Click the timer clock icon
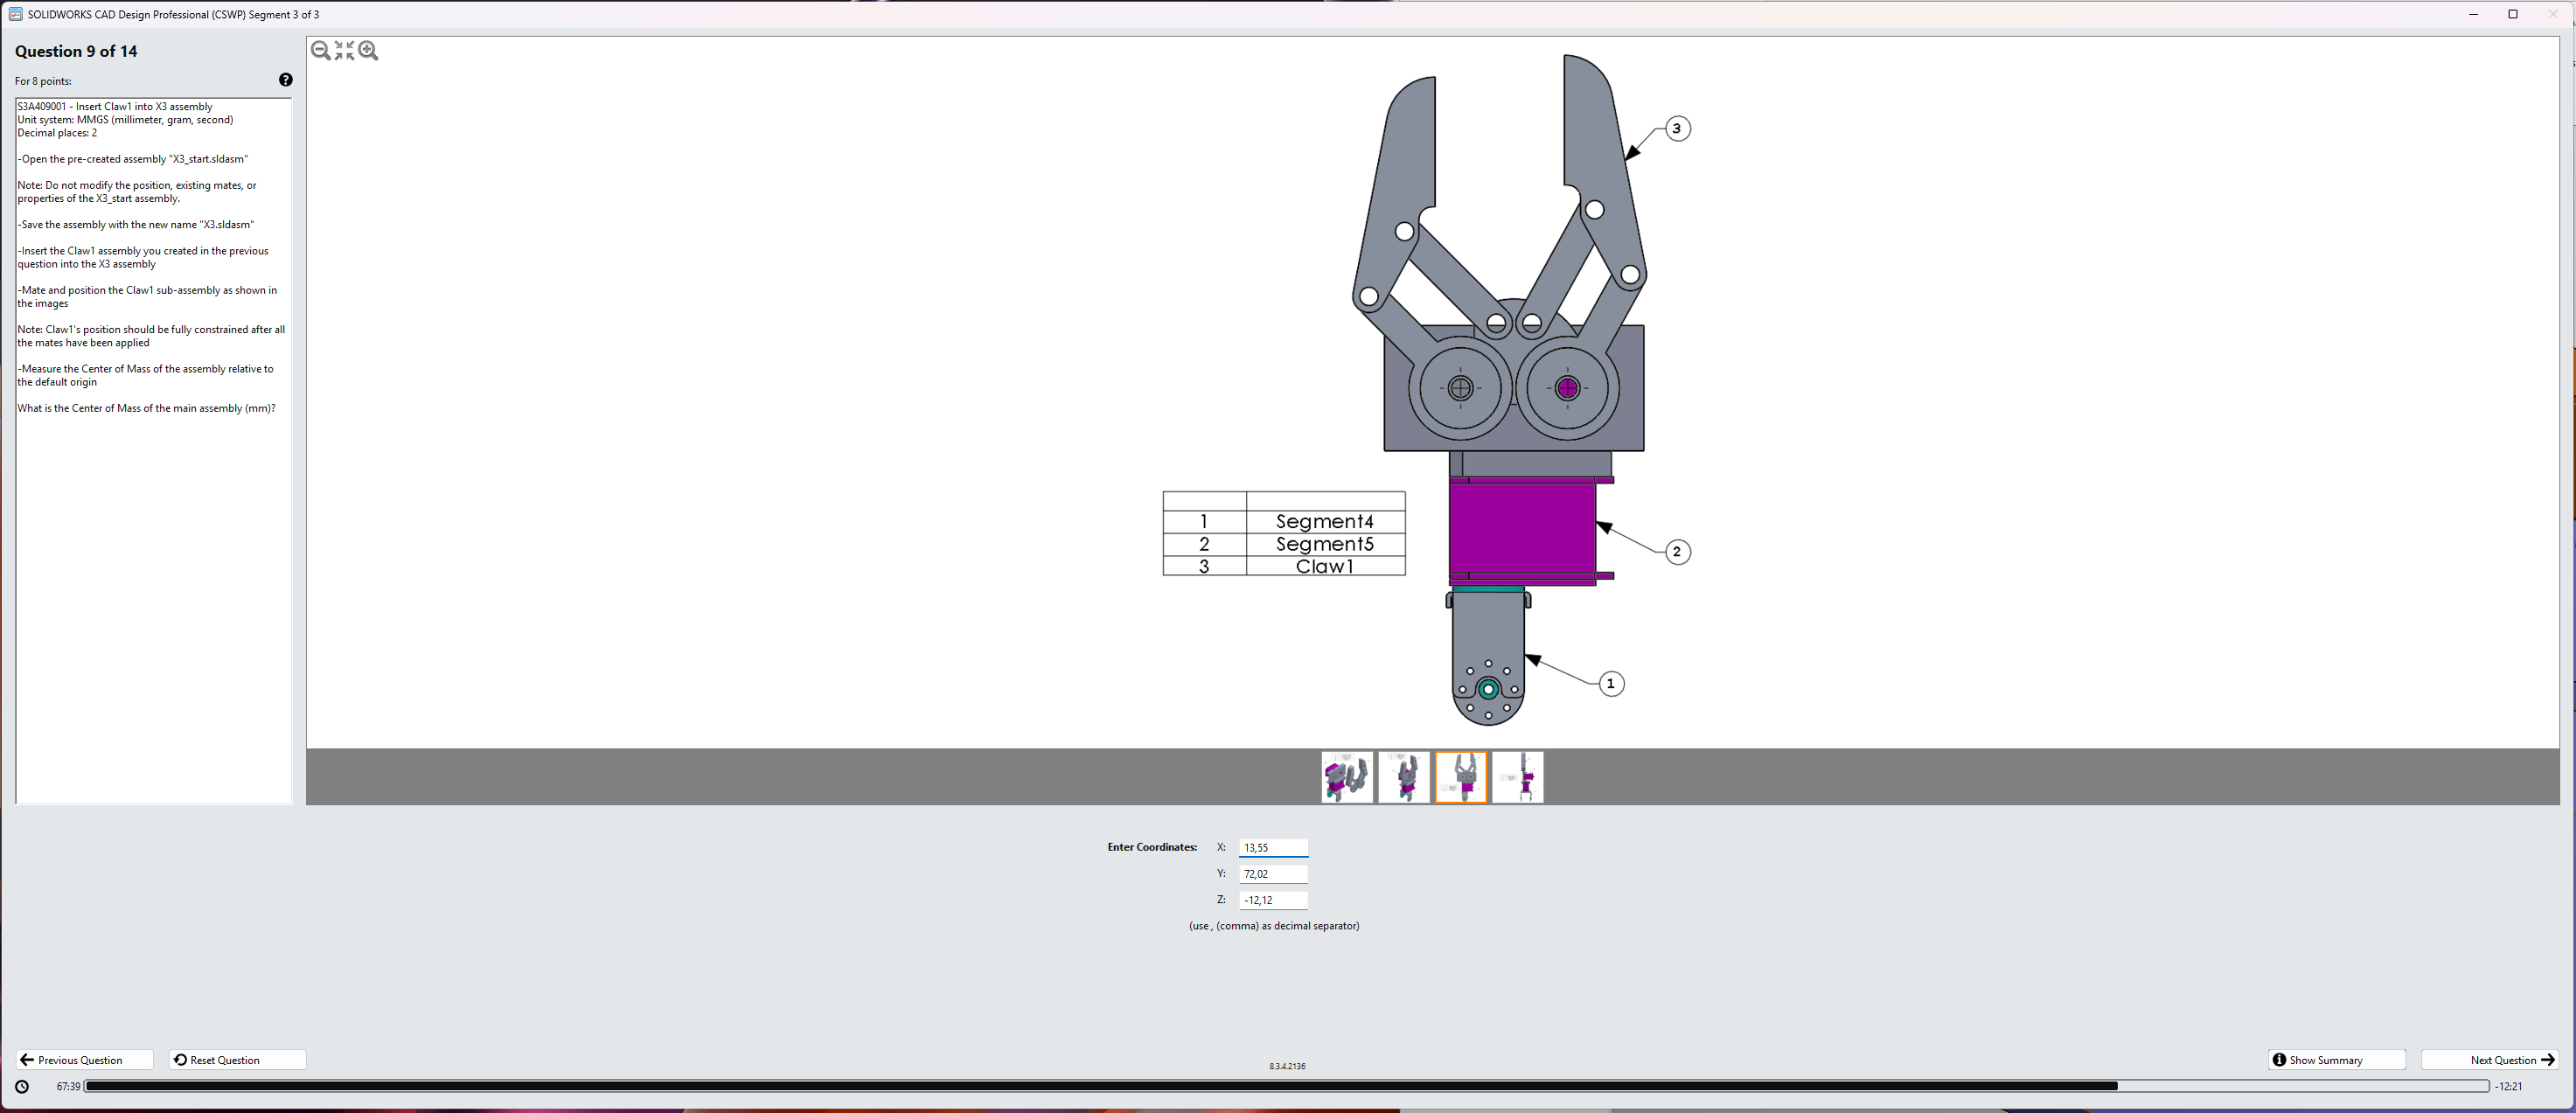This screenshot has height=1113, width=2576. [22, 1086]
